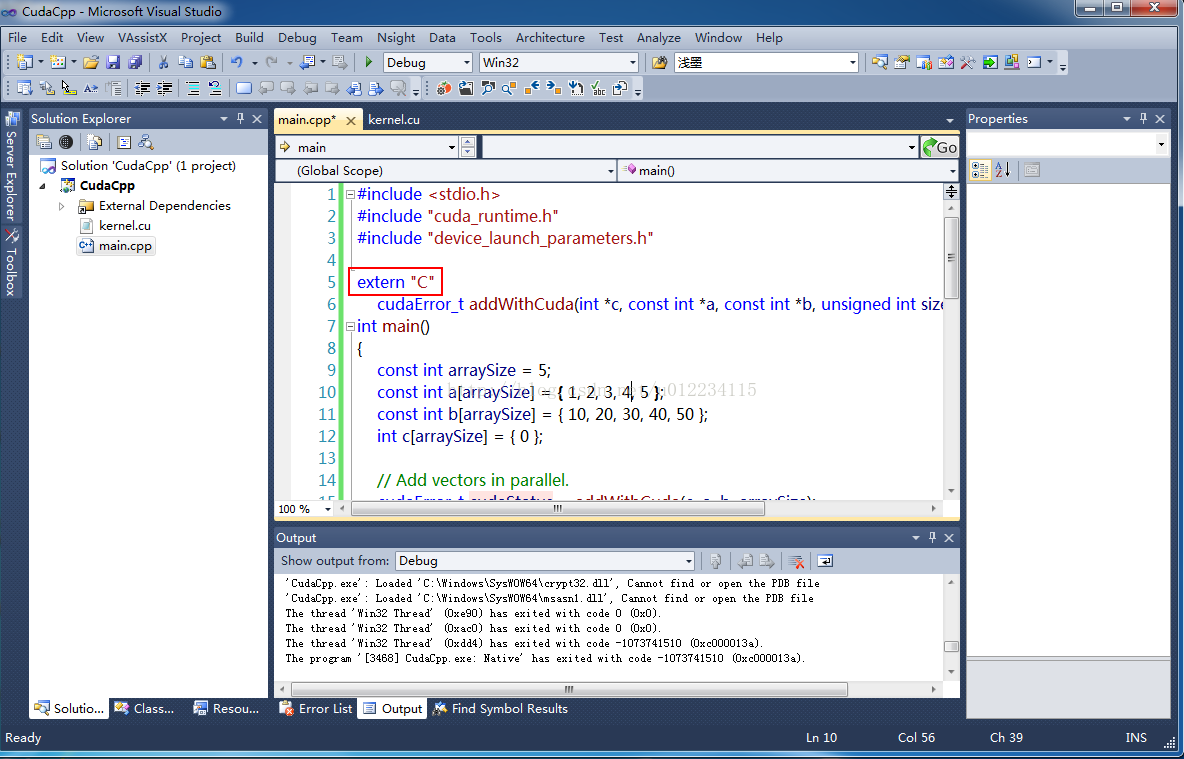This screenshot has height=759, width=1184.
Task: Click the Save All icon
Action: (135, 63)
